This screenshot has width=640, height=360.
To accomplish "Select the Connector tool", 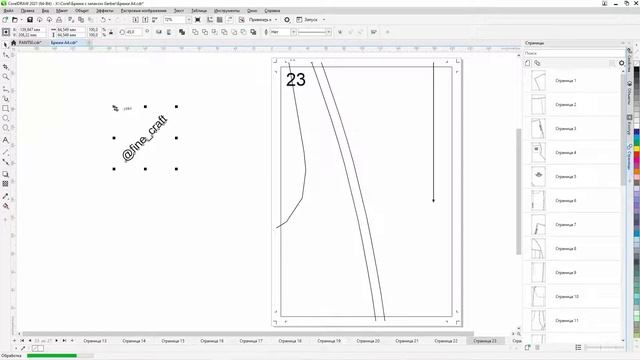I will tap(5, 162).
